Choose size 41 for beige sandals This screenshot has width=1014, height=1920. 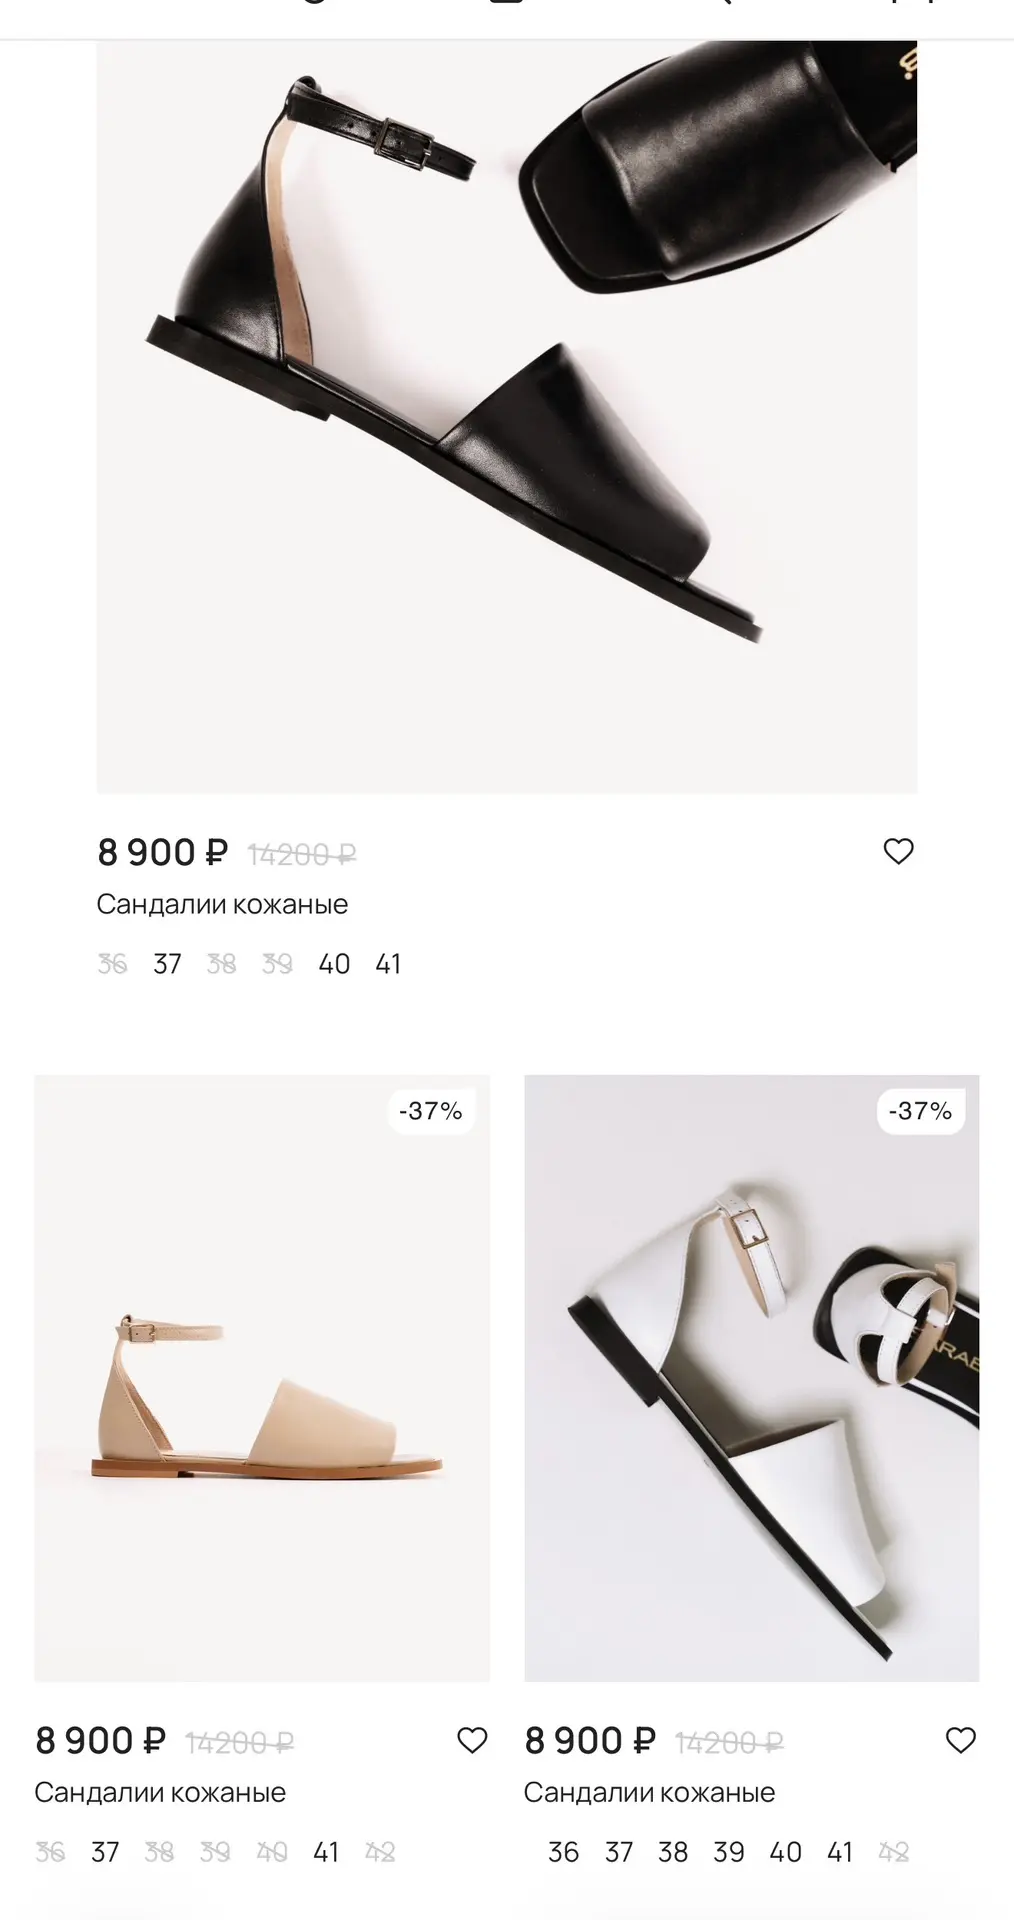[x=326, y=1852]
